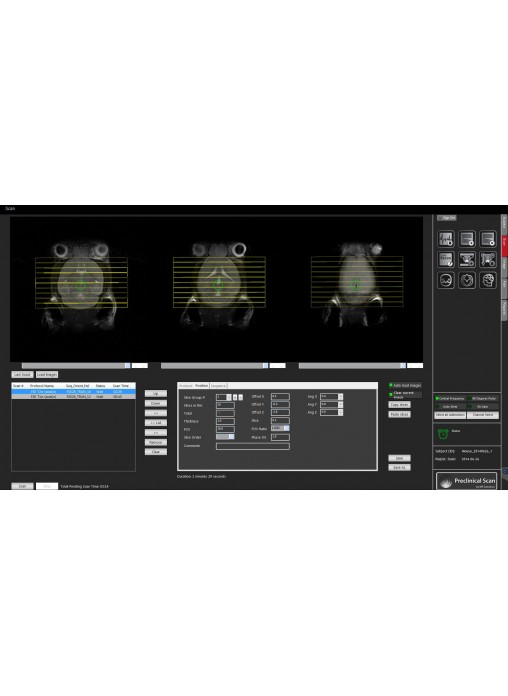
Task: Click the Remove button beside the scan list
Action: pyautogui.click(x=156, y=443)
